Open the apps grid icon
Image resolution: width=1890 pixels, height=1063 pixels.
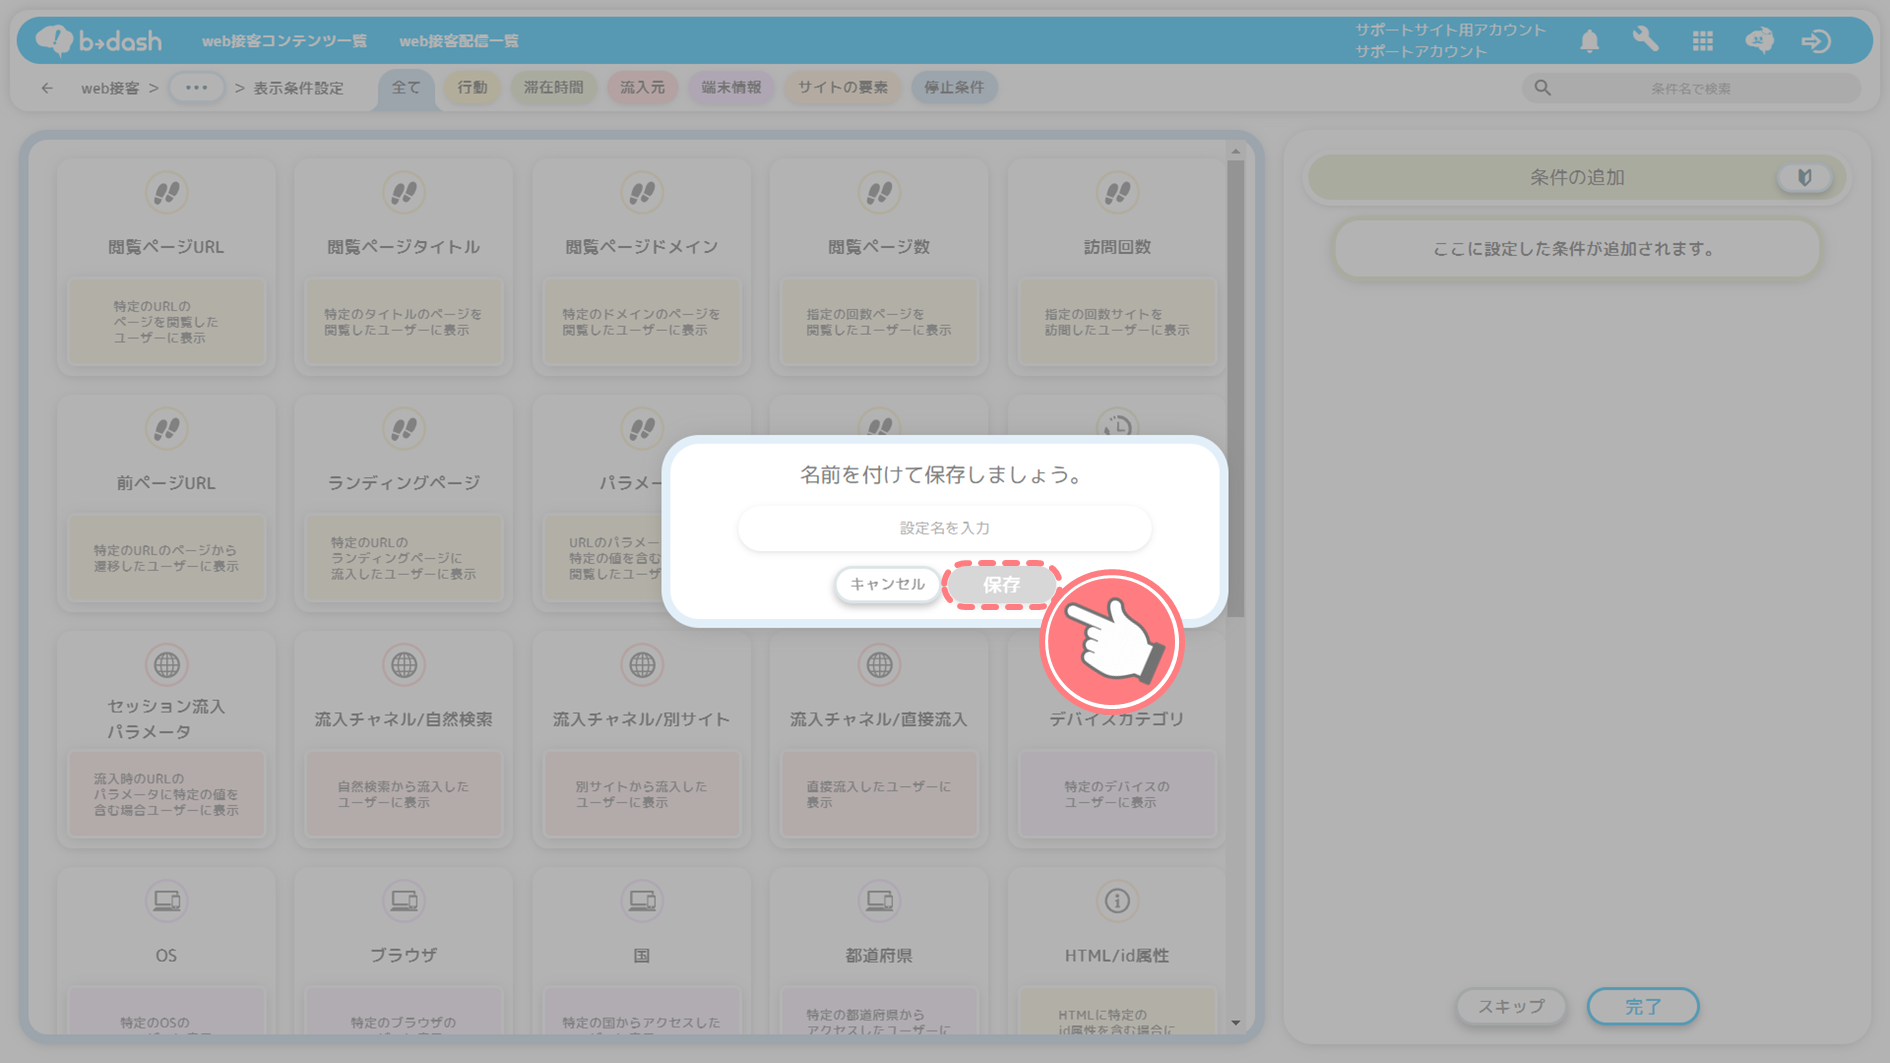point(1702,41)
